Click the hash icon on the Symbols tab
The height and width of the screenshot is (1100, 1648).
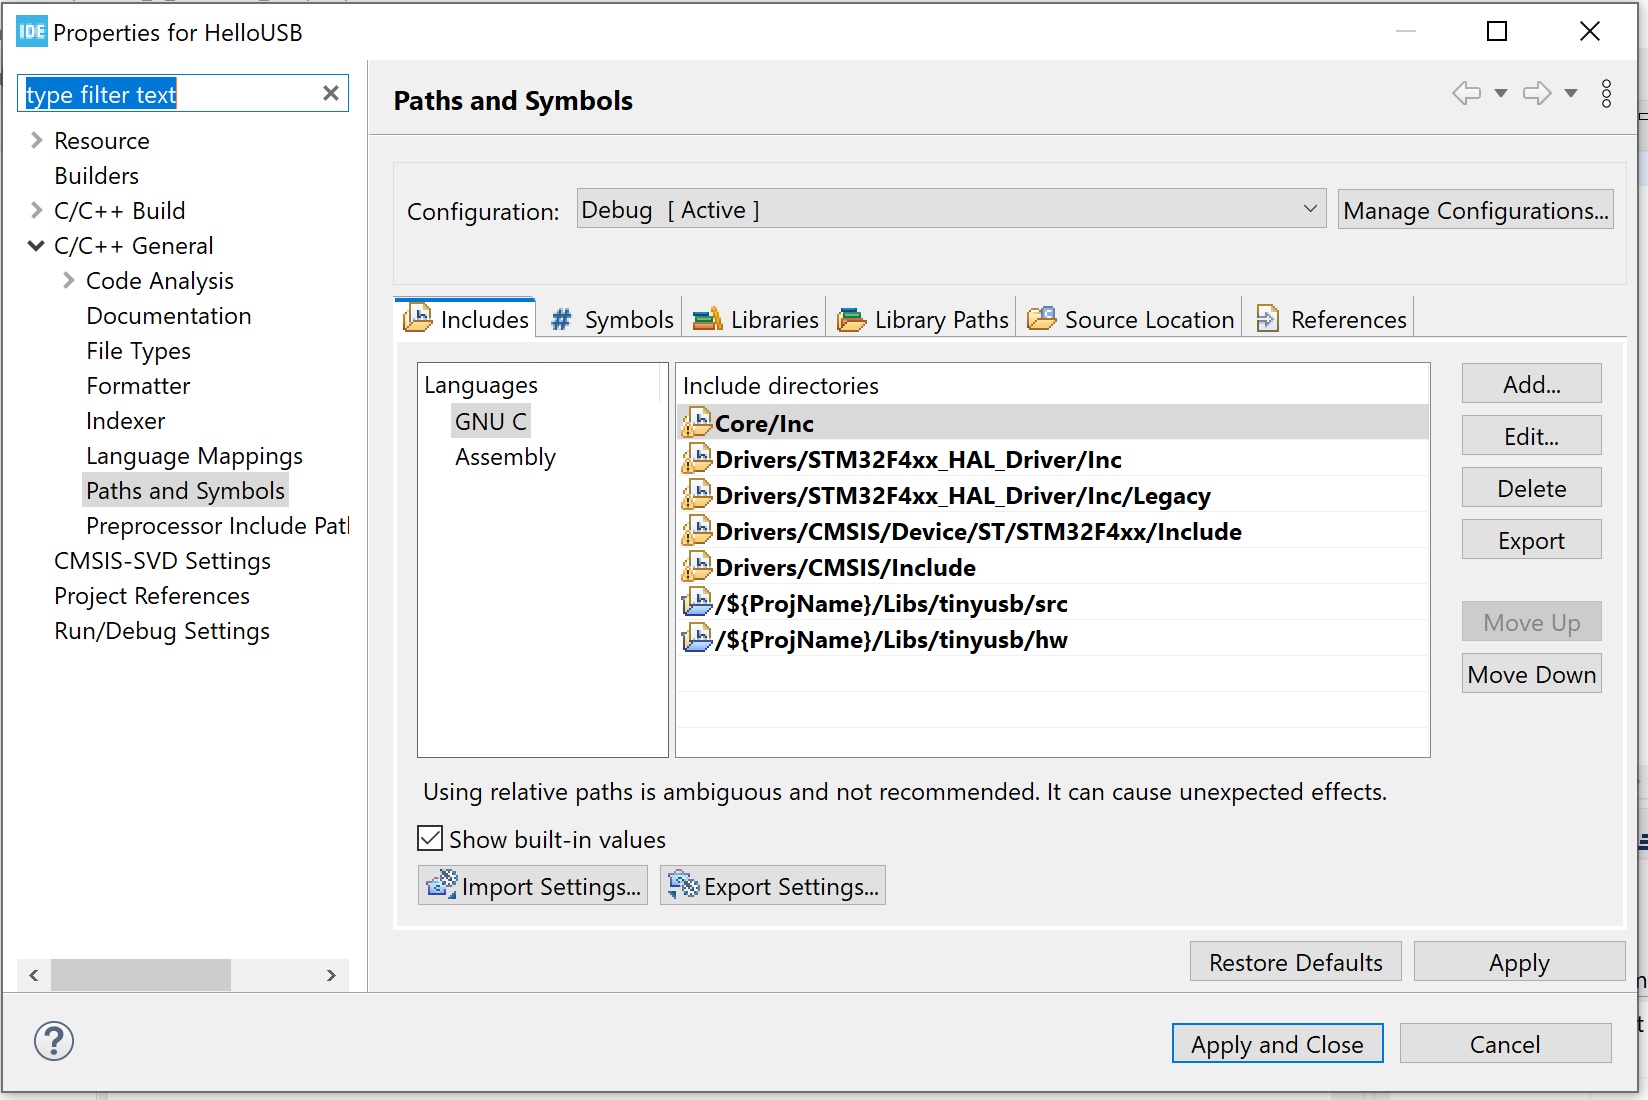pos(562,319)
